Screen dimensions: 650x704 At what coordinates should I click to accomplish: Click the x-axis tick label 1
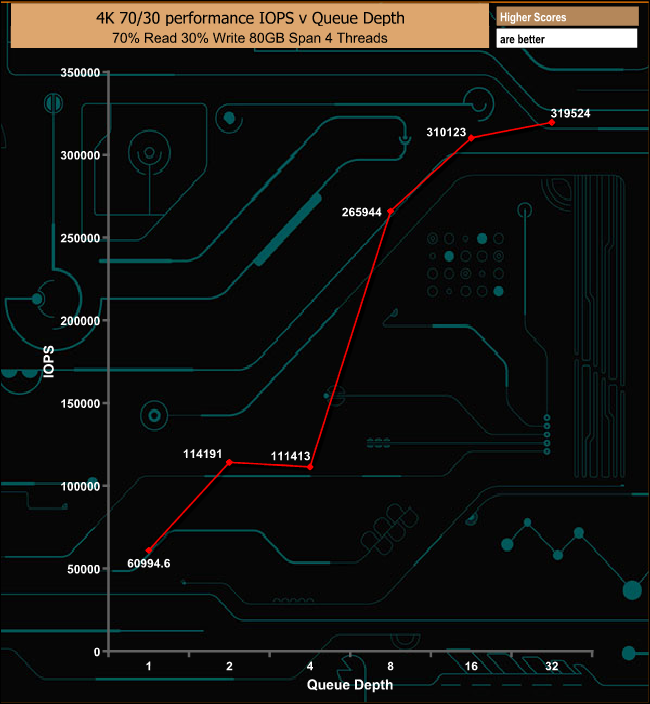pos(149,666)
